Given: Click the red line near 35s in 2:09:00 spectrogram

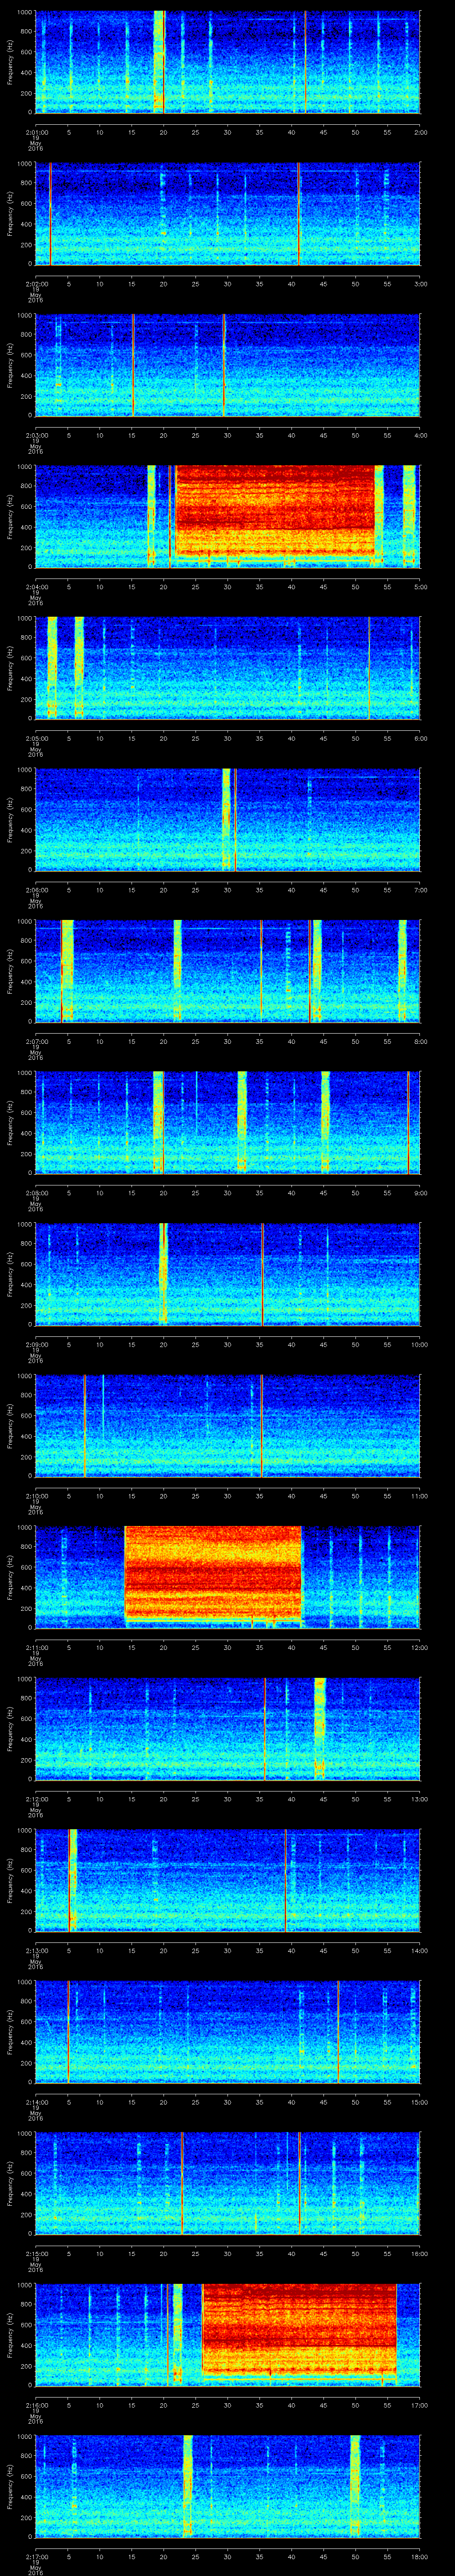Looking at the screenshot, I should pyautogui.click(x=262, y=1274).
